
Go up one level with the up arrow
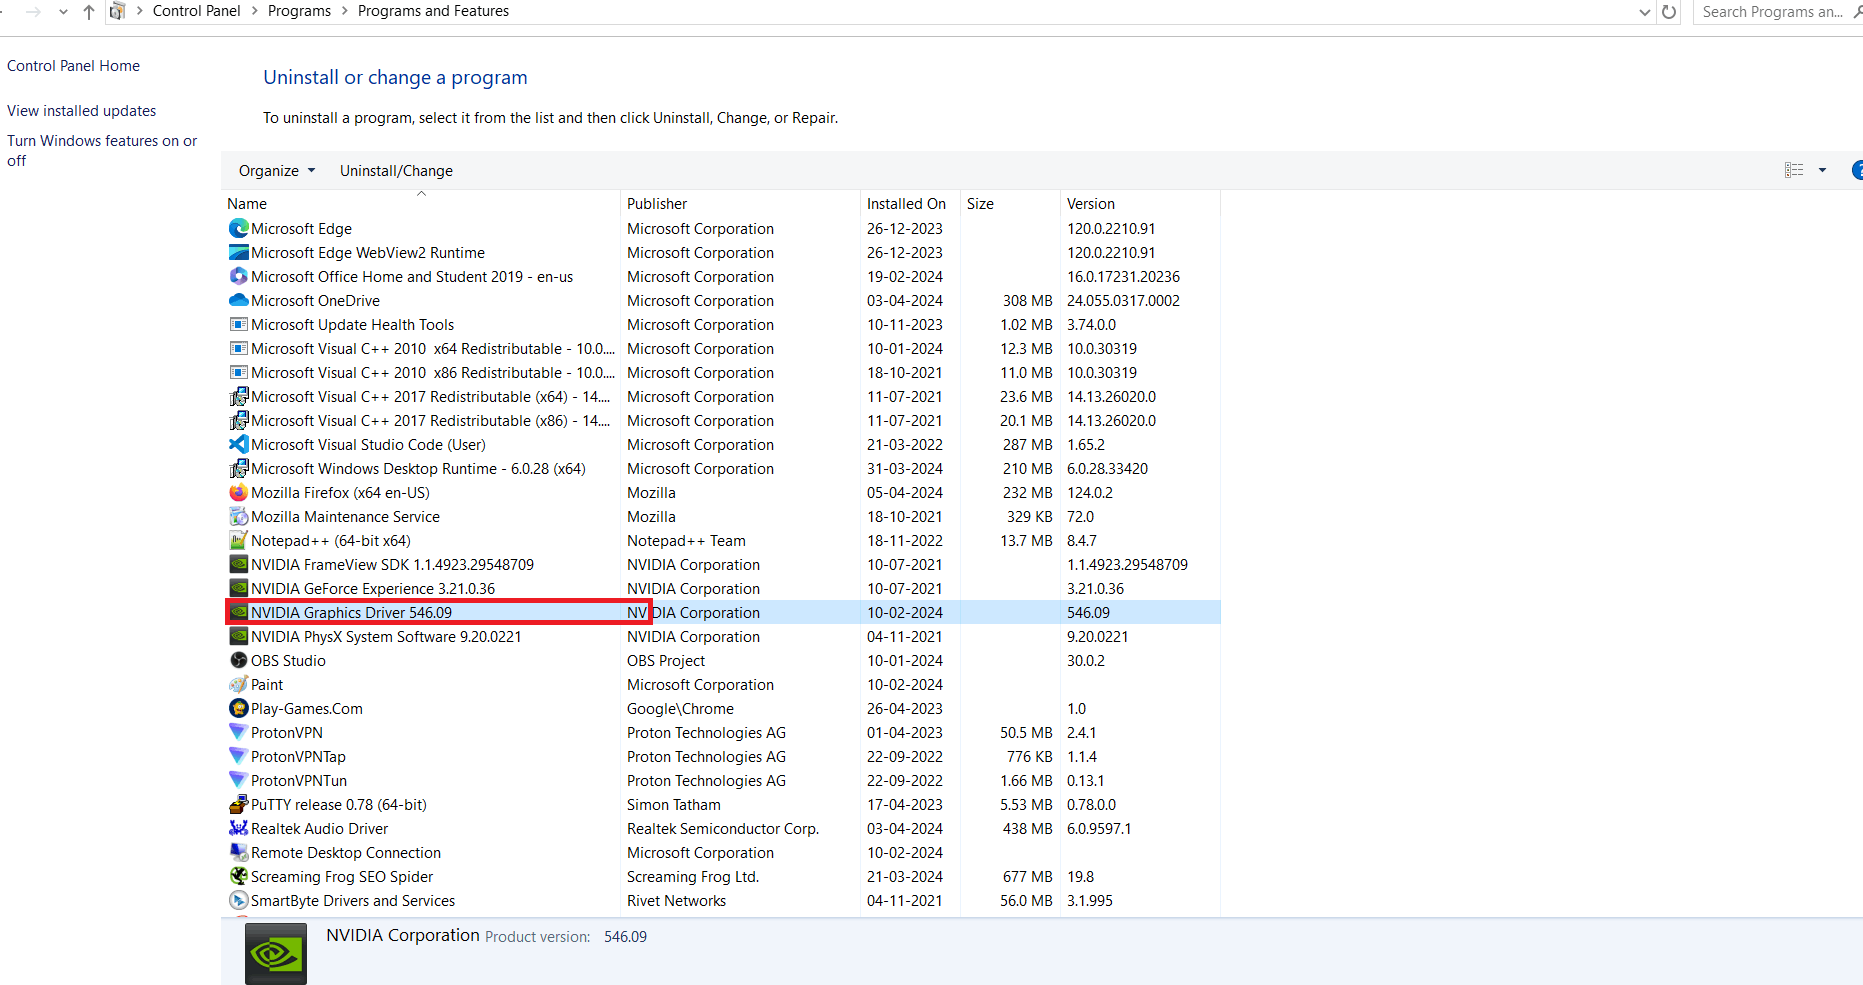pyautogui.click(x=89, y=12)
